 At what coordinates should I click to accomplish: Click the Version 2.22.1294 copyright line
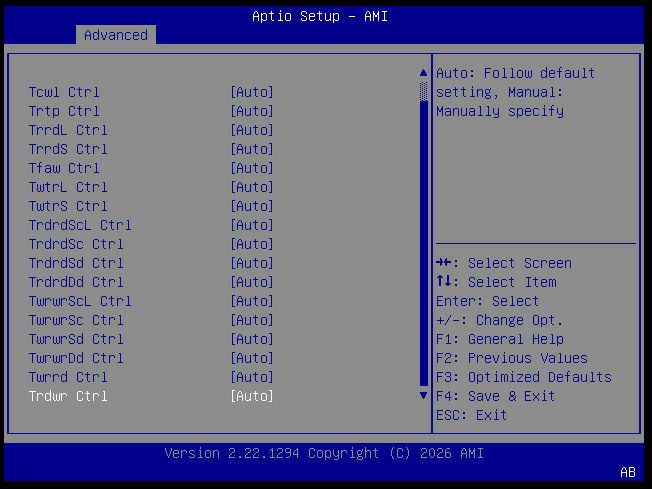[x=324, y=453]
